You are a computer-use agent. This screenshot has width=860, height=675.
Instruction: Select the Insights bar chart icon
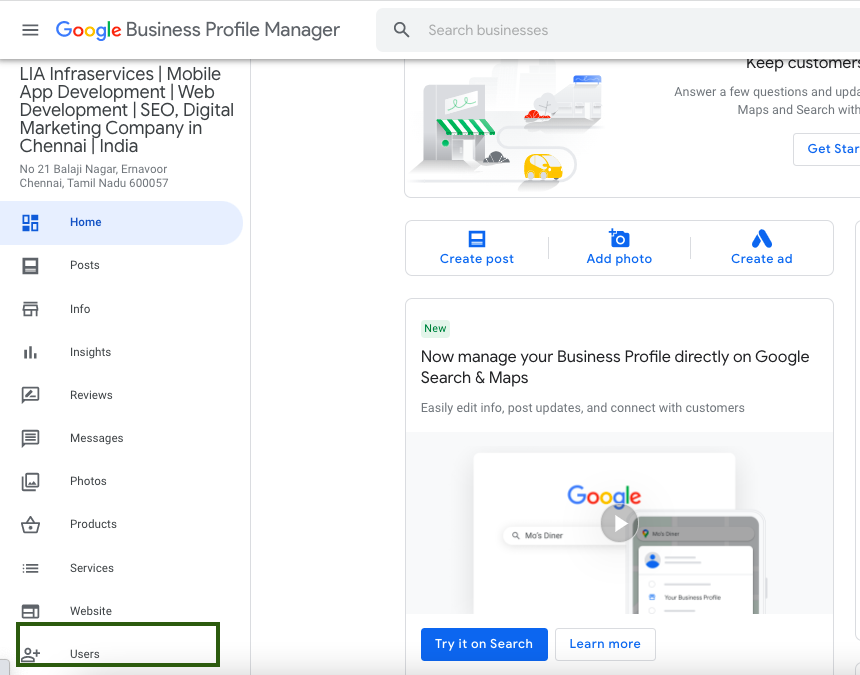(30, 352)
